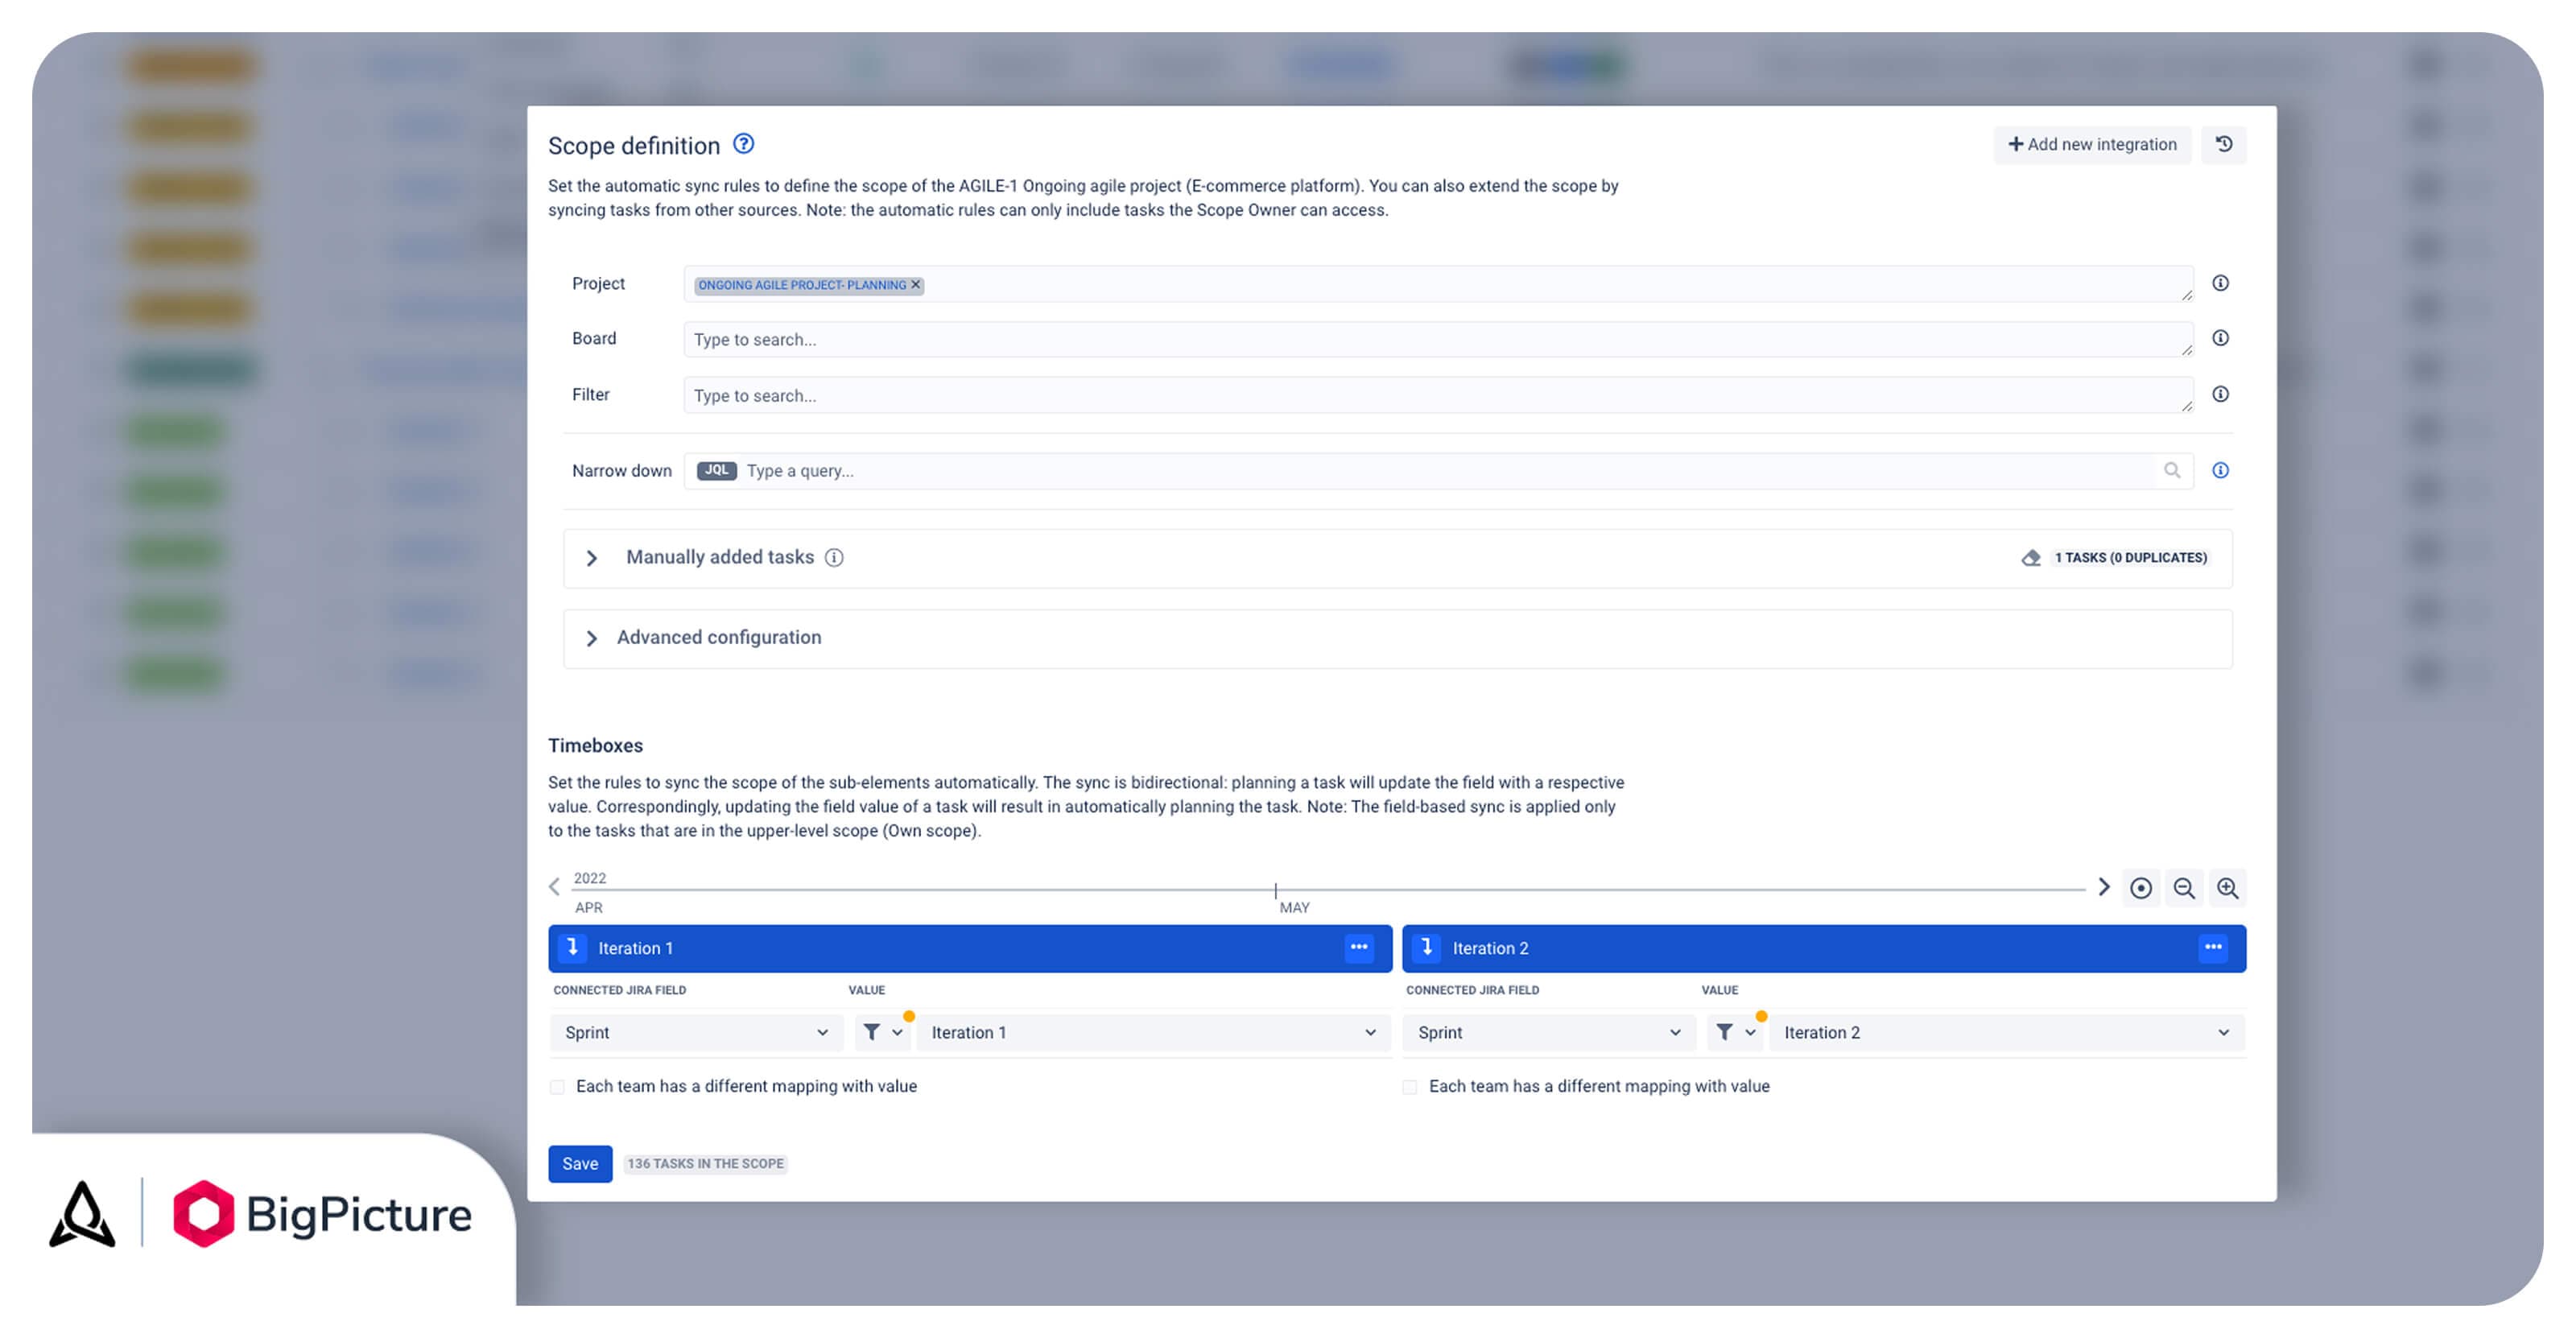Image resolution: width=2576 pixels, height=1338 pixels.
Task: Click the Filter search input
Action: point(1438,396)
